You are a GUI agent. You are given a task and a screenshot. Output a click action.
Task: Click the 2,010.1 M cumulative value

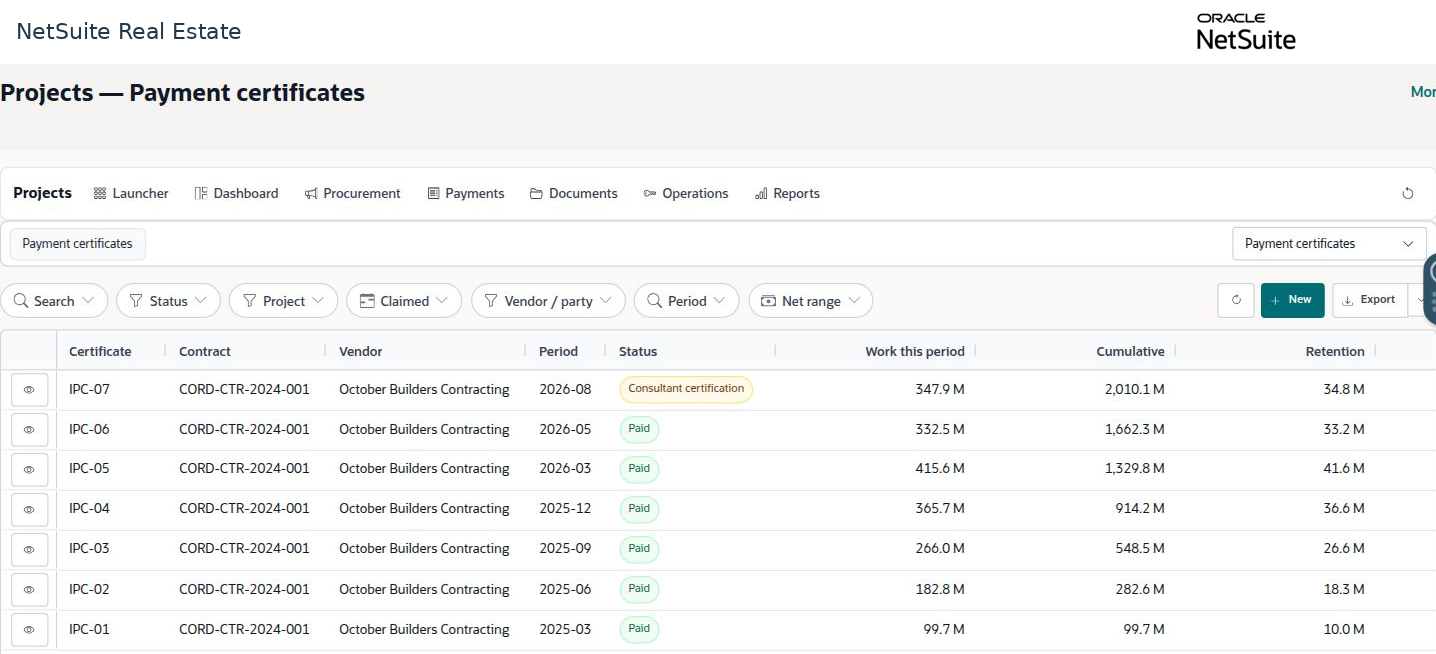pos(1135,390)
